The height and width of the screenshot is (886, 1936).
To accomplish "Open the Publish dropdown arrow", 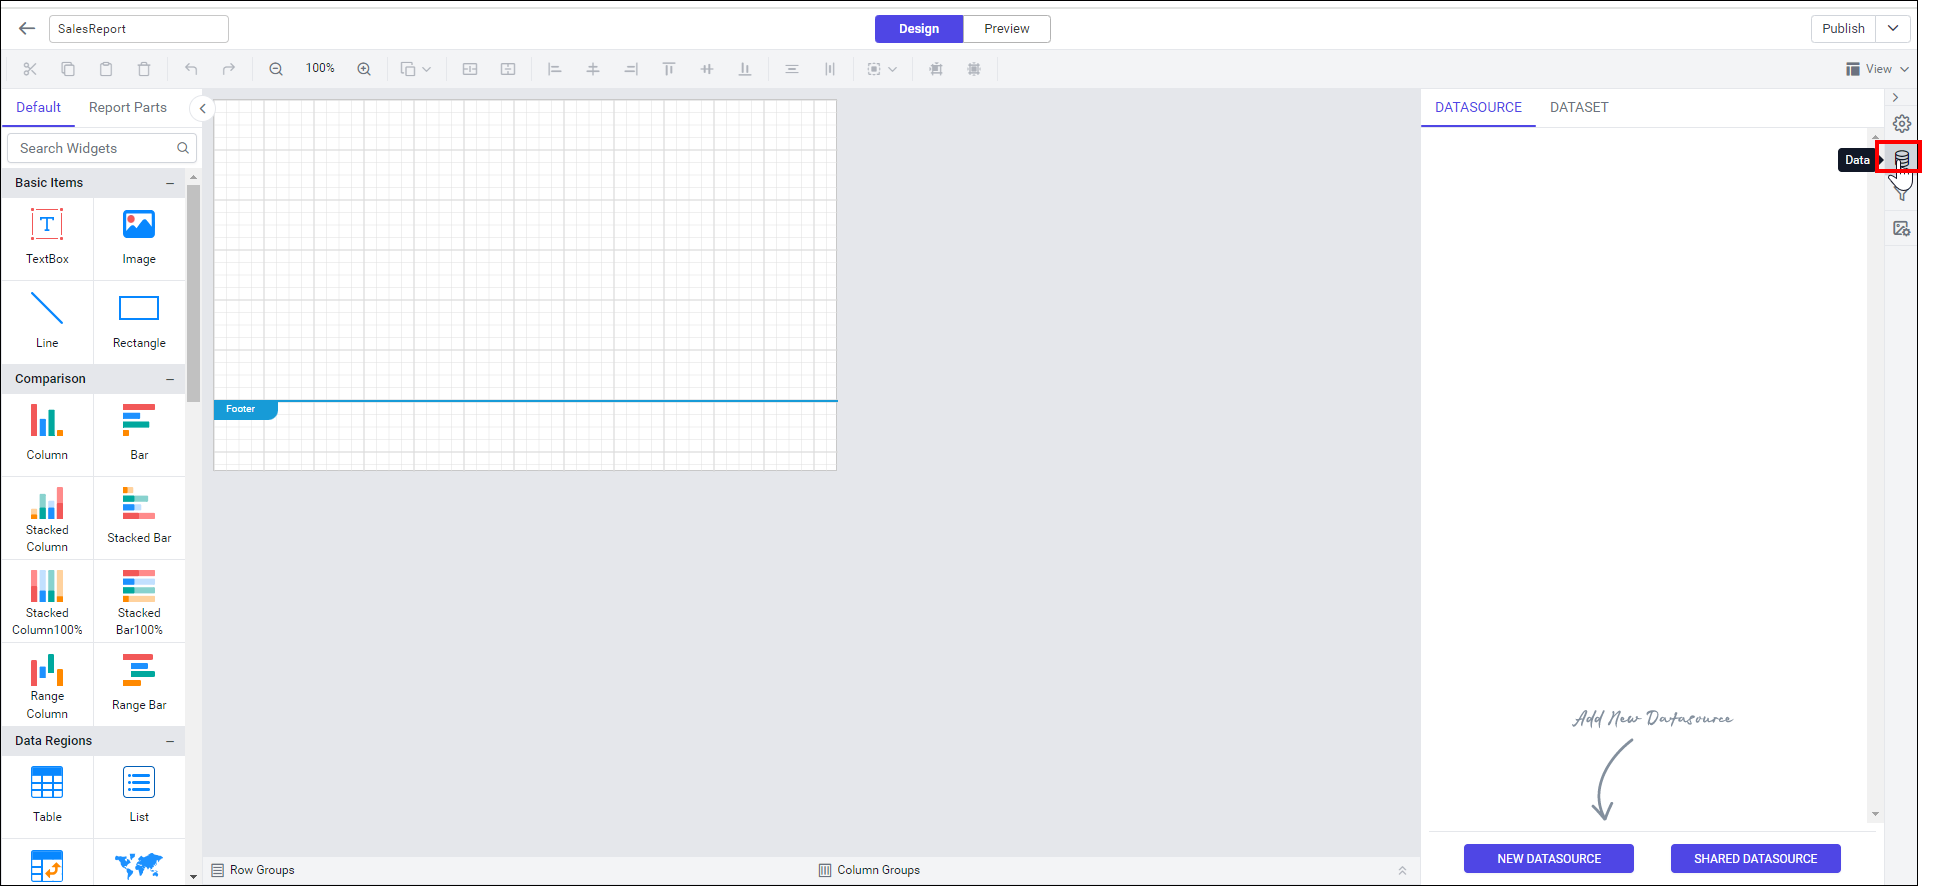I will coord(1893,29).
